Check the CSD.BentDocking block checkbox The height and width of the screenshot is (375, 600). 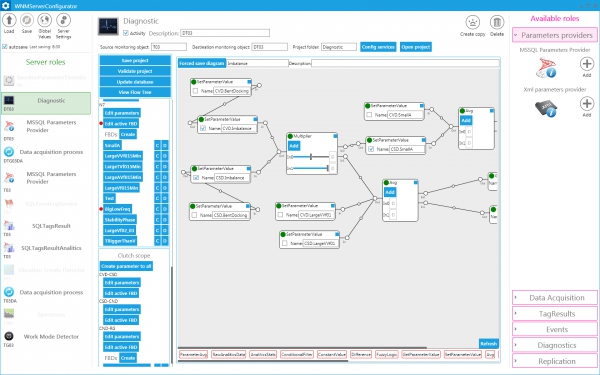click(194, 215)
